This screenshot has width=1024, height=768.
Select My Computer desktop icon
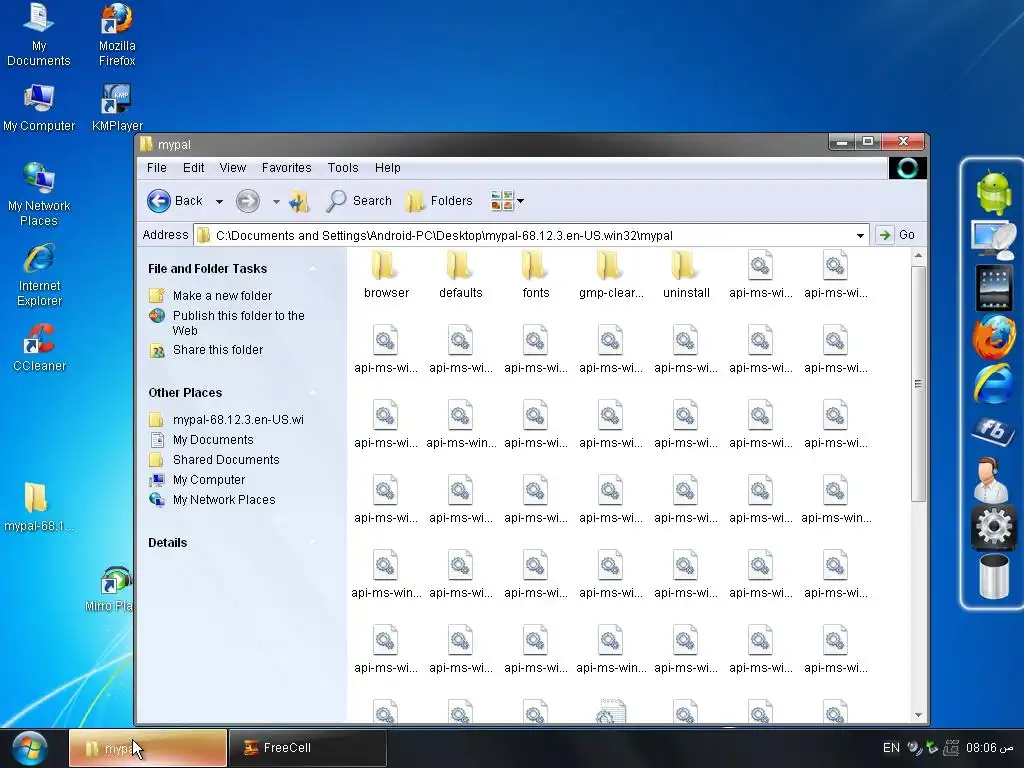pyautogui.click(x=39, y=108)
